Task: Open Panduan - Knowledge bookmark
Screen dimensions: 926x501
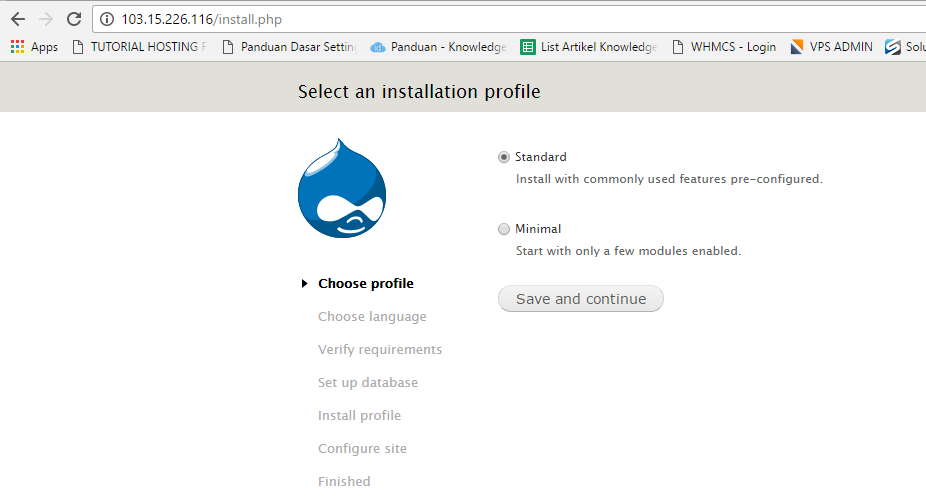Action: [438, 47]
